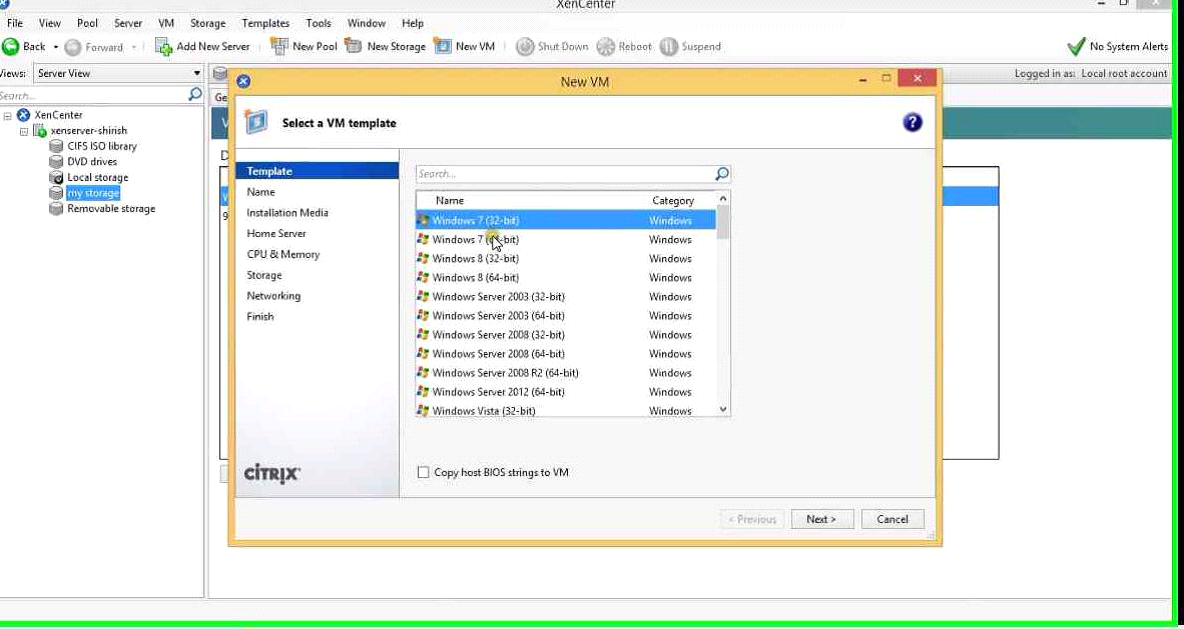The height and width of the screenshot is (629, 1184).
Task: Click the magnifier icon in template search
Action: click(722, 174)
